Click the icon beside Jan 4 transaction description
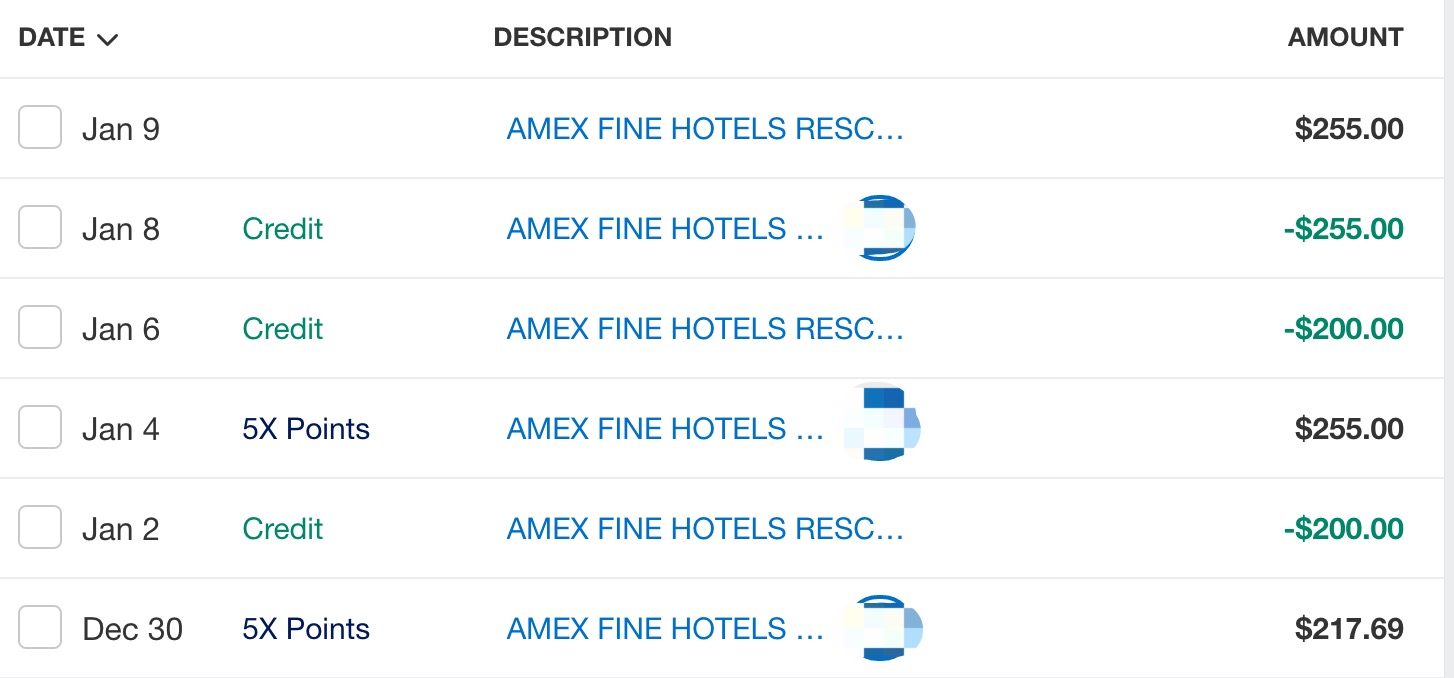 click(x=881, y=424)
